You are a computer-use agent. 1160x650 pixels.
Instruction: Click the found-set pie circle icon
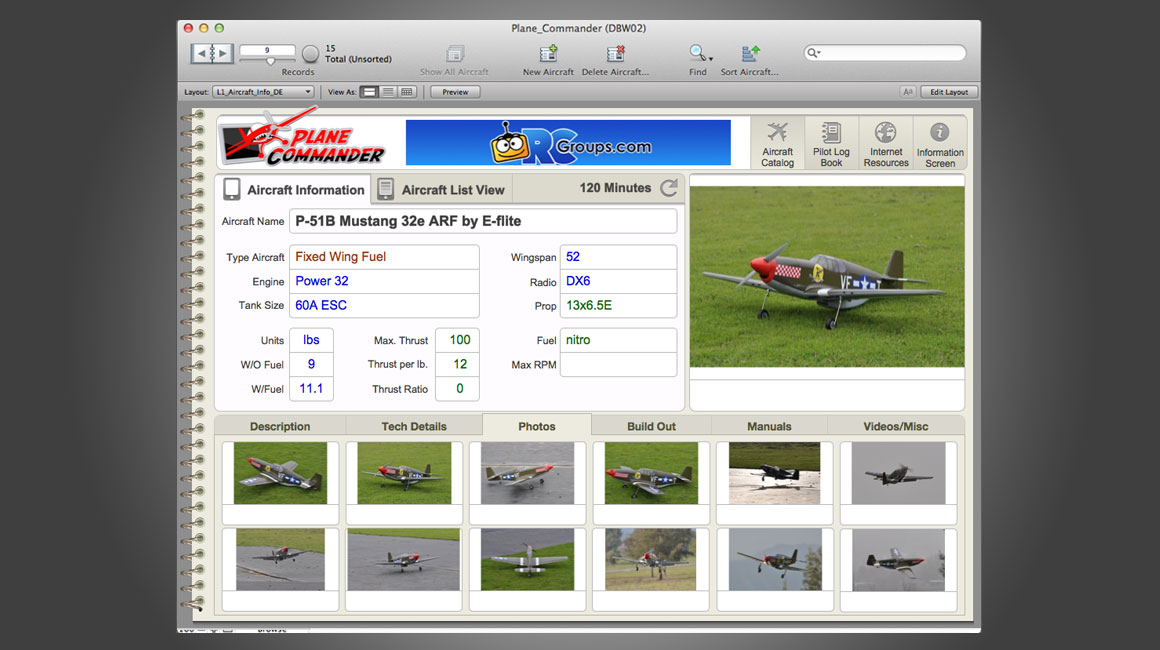(311, 53)
